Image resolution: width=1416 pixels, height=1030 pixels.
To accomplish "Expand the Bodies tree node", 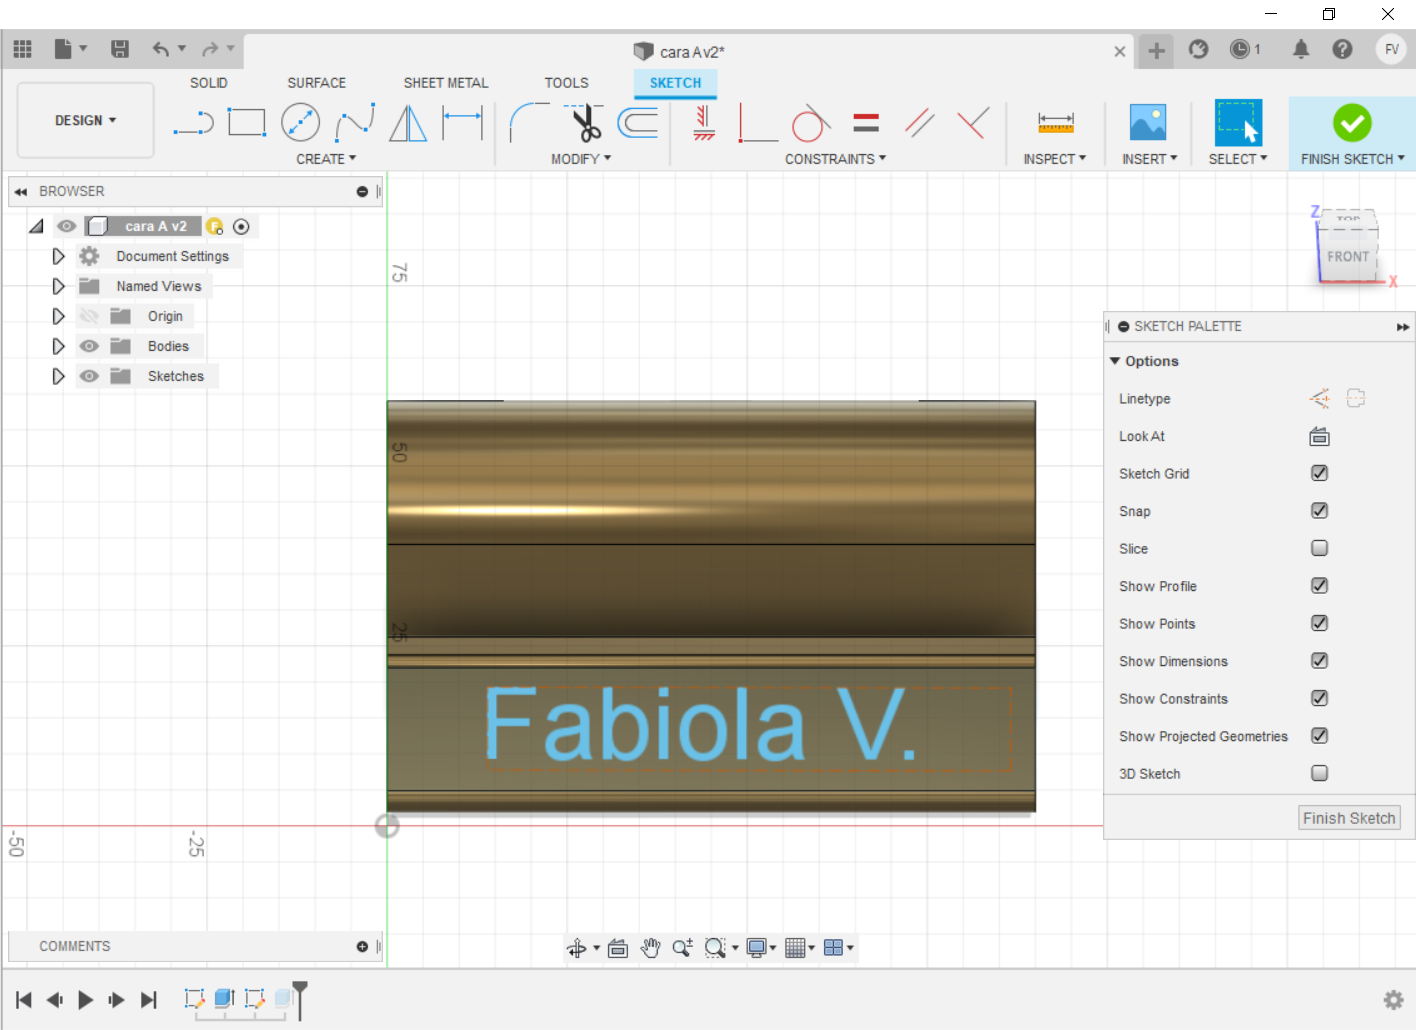I will (58, 346).
